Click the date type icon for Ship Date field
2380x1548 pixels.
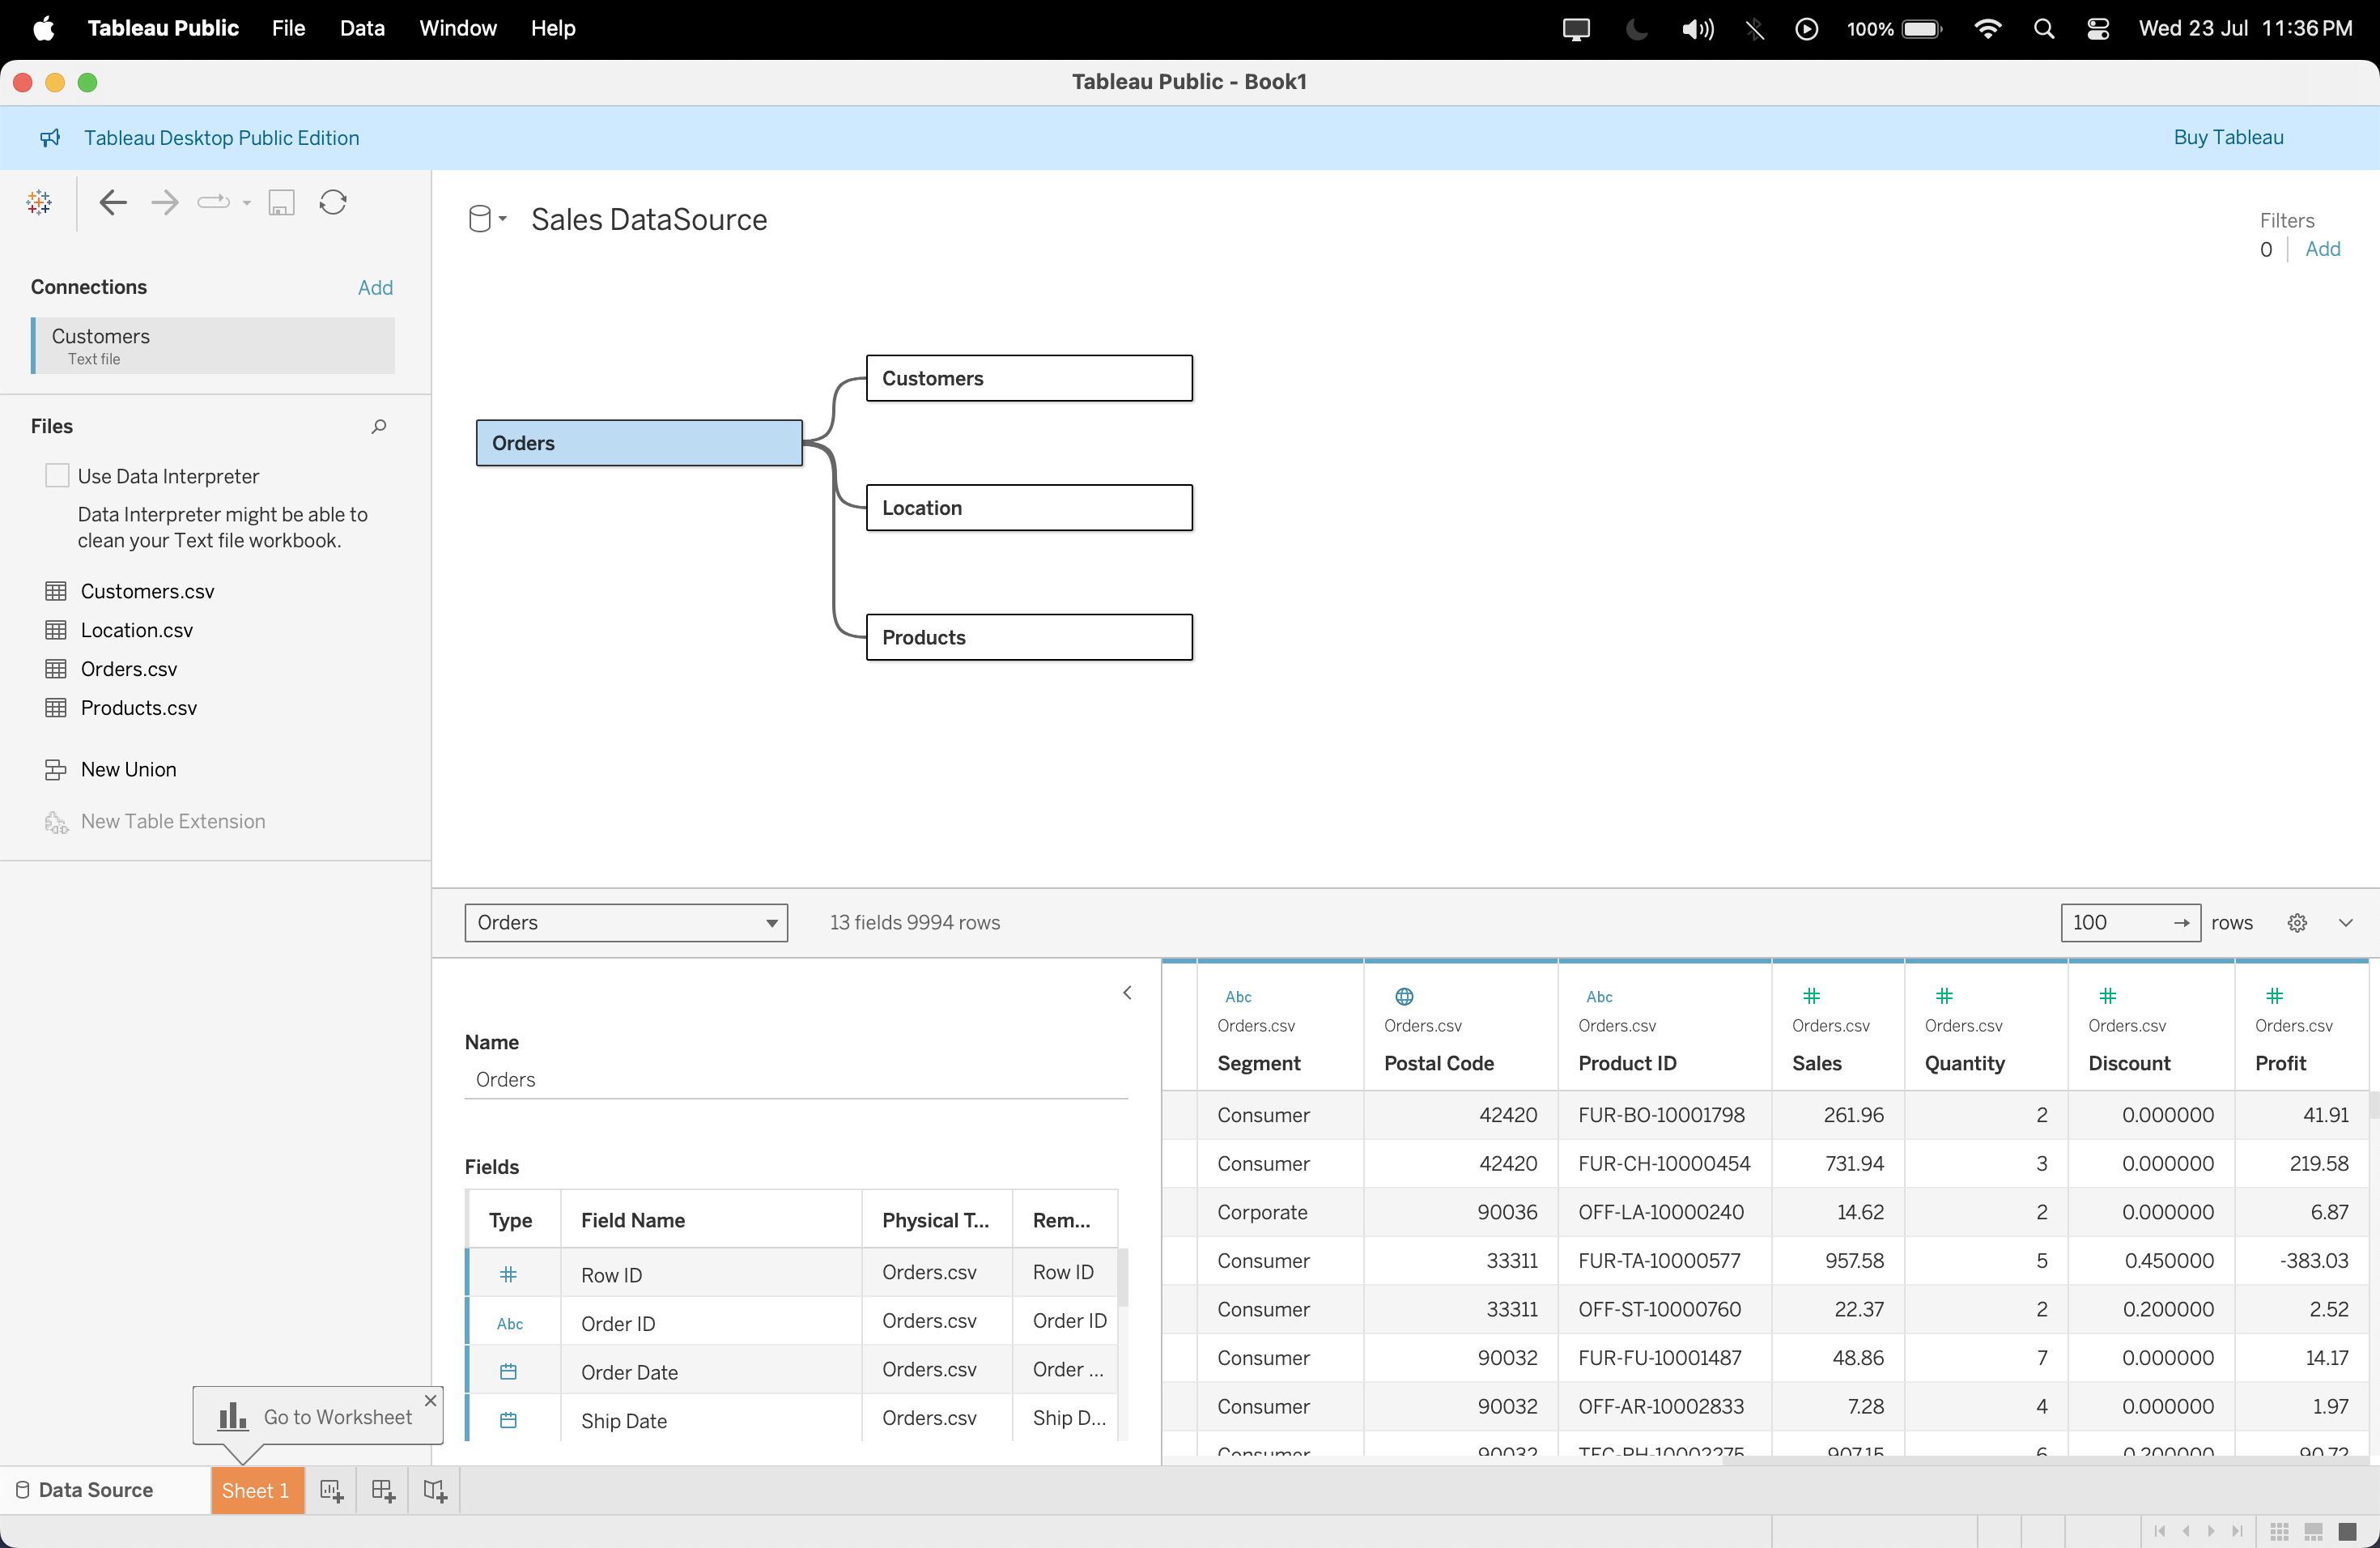(508, 1420)
